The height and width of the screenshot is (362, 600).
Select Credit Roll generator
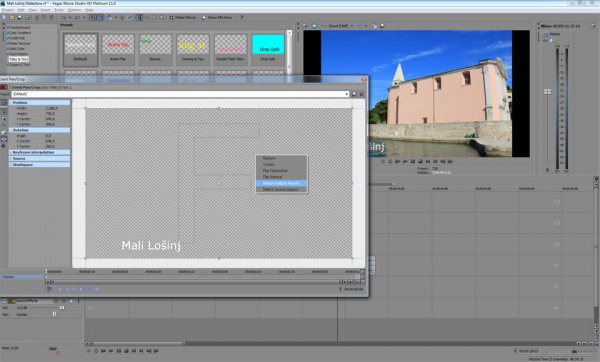click(16, 38)
